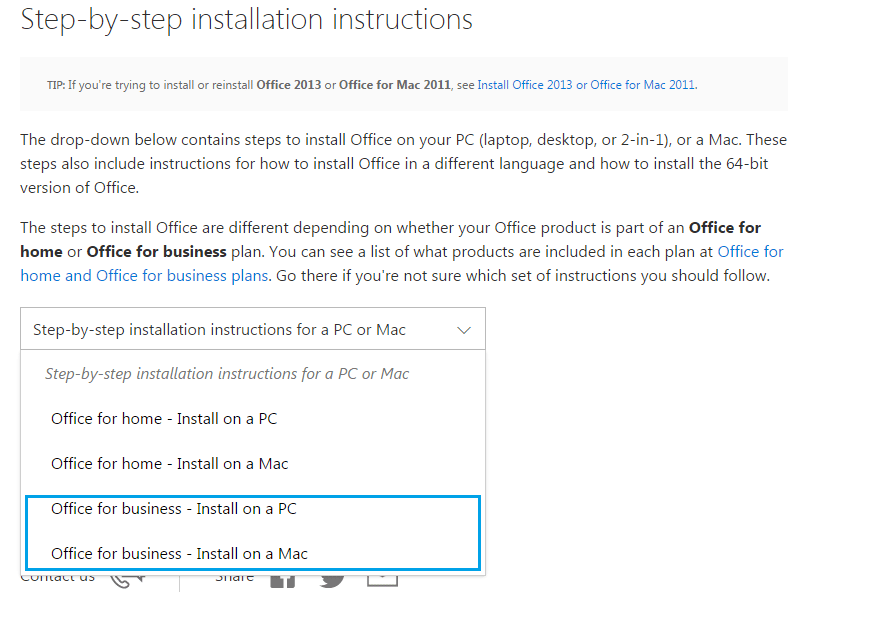Click the dropdown chevron arrow
Viewport: 895px width, 619px height.
463,328
